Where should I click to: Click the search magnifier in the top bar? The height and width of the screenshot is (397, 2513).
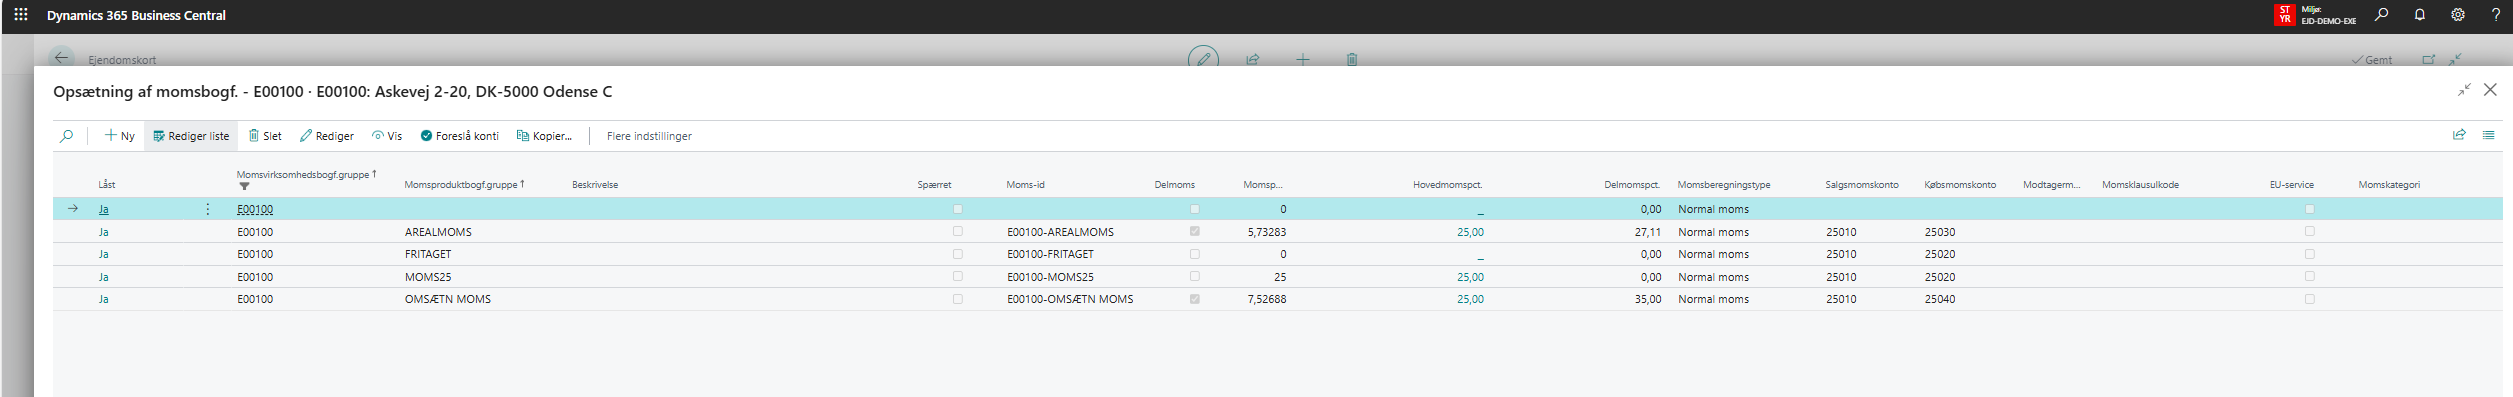pos(2382,15)
